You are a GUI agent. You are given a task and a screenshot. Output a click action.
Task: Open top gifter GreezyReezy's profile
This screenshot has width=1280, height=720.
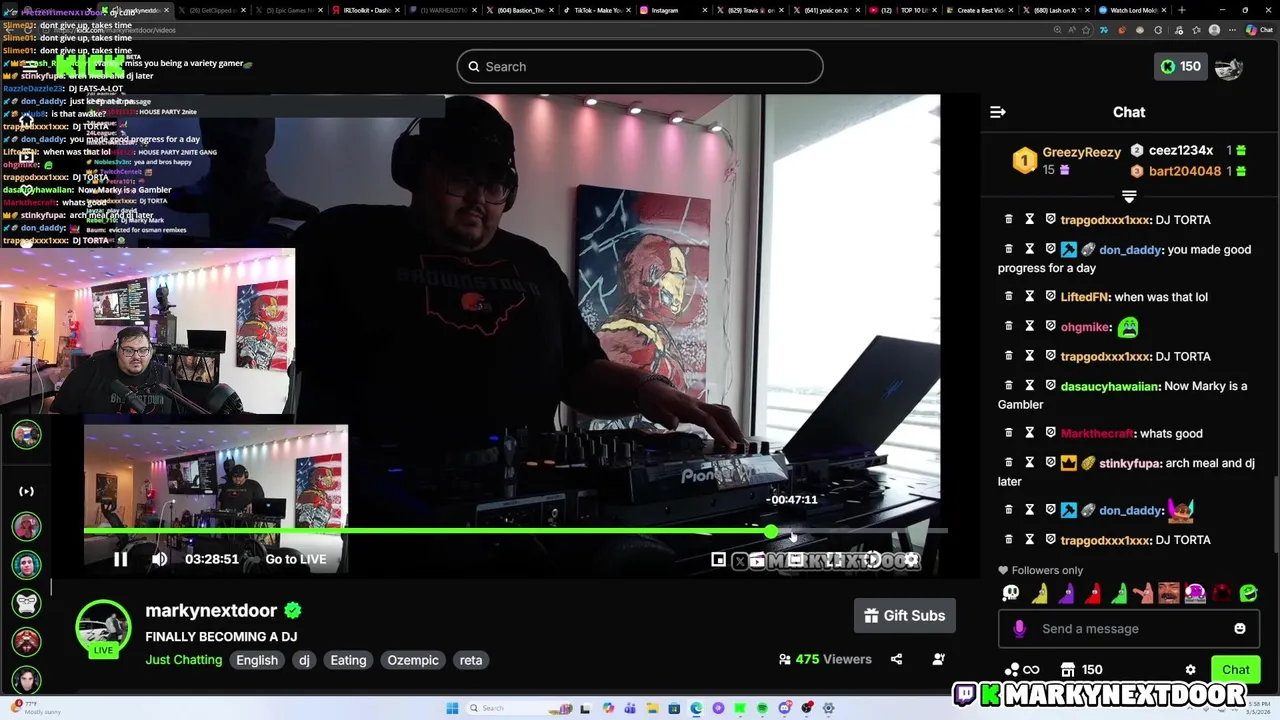click(1082, 152)
